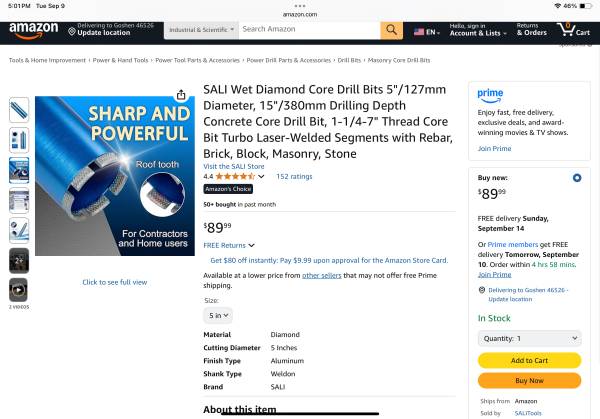
Task: Click the orange search magnifier button
Action: 391,30
